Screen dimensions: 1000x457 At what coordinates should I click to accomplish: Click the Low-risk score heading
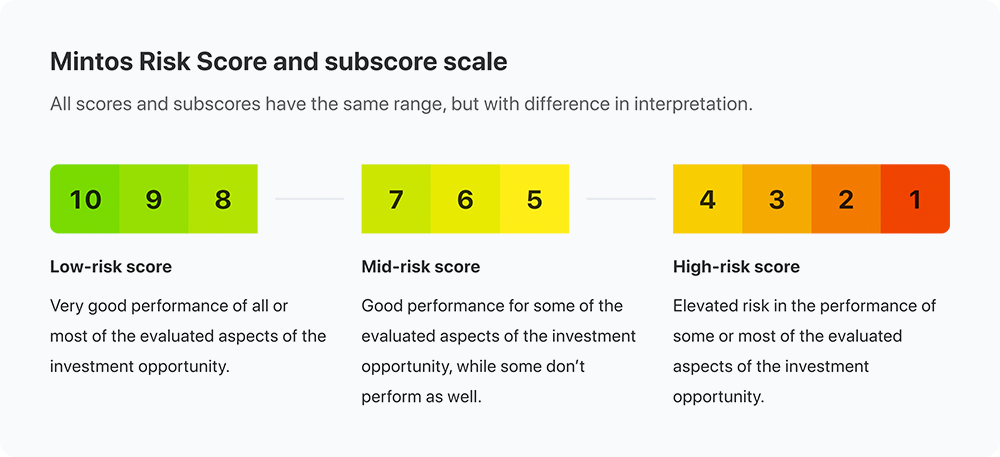coord(111,266)
